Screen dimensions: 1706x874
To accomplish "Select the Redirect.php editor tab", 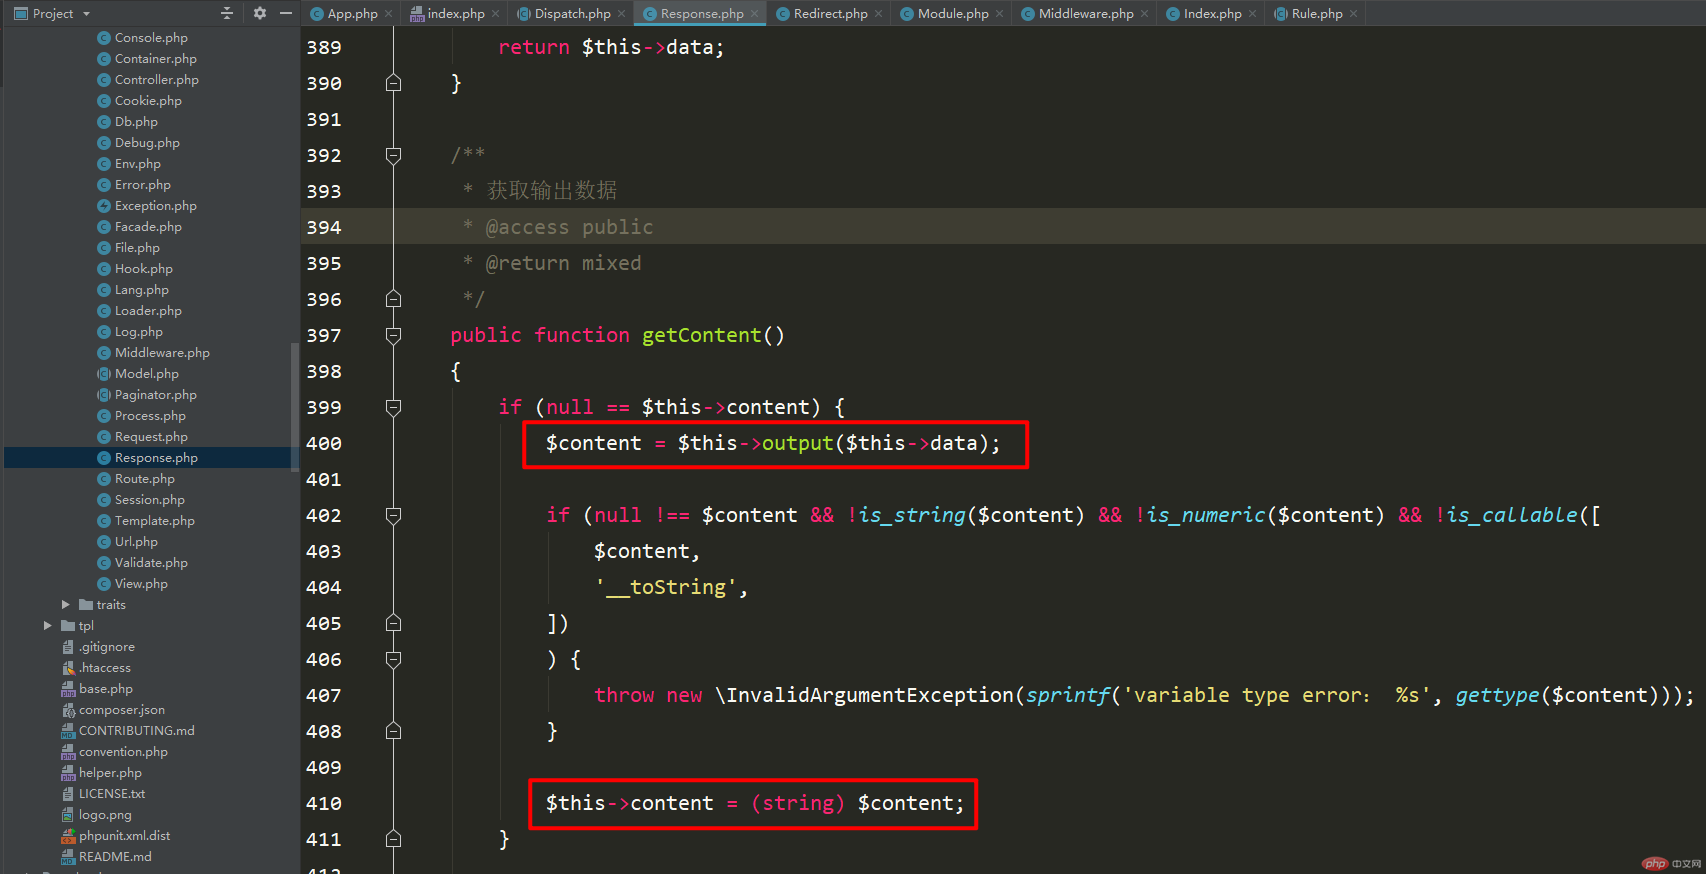I will pyautogui.click(x=830, y=13).
